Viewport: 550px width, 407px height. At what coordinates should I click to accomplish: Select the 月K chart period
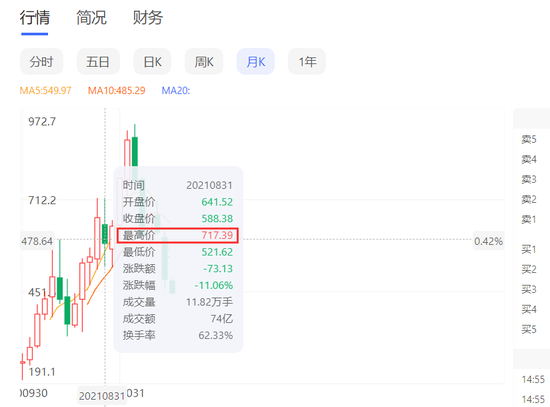coord(256,62)
